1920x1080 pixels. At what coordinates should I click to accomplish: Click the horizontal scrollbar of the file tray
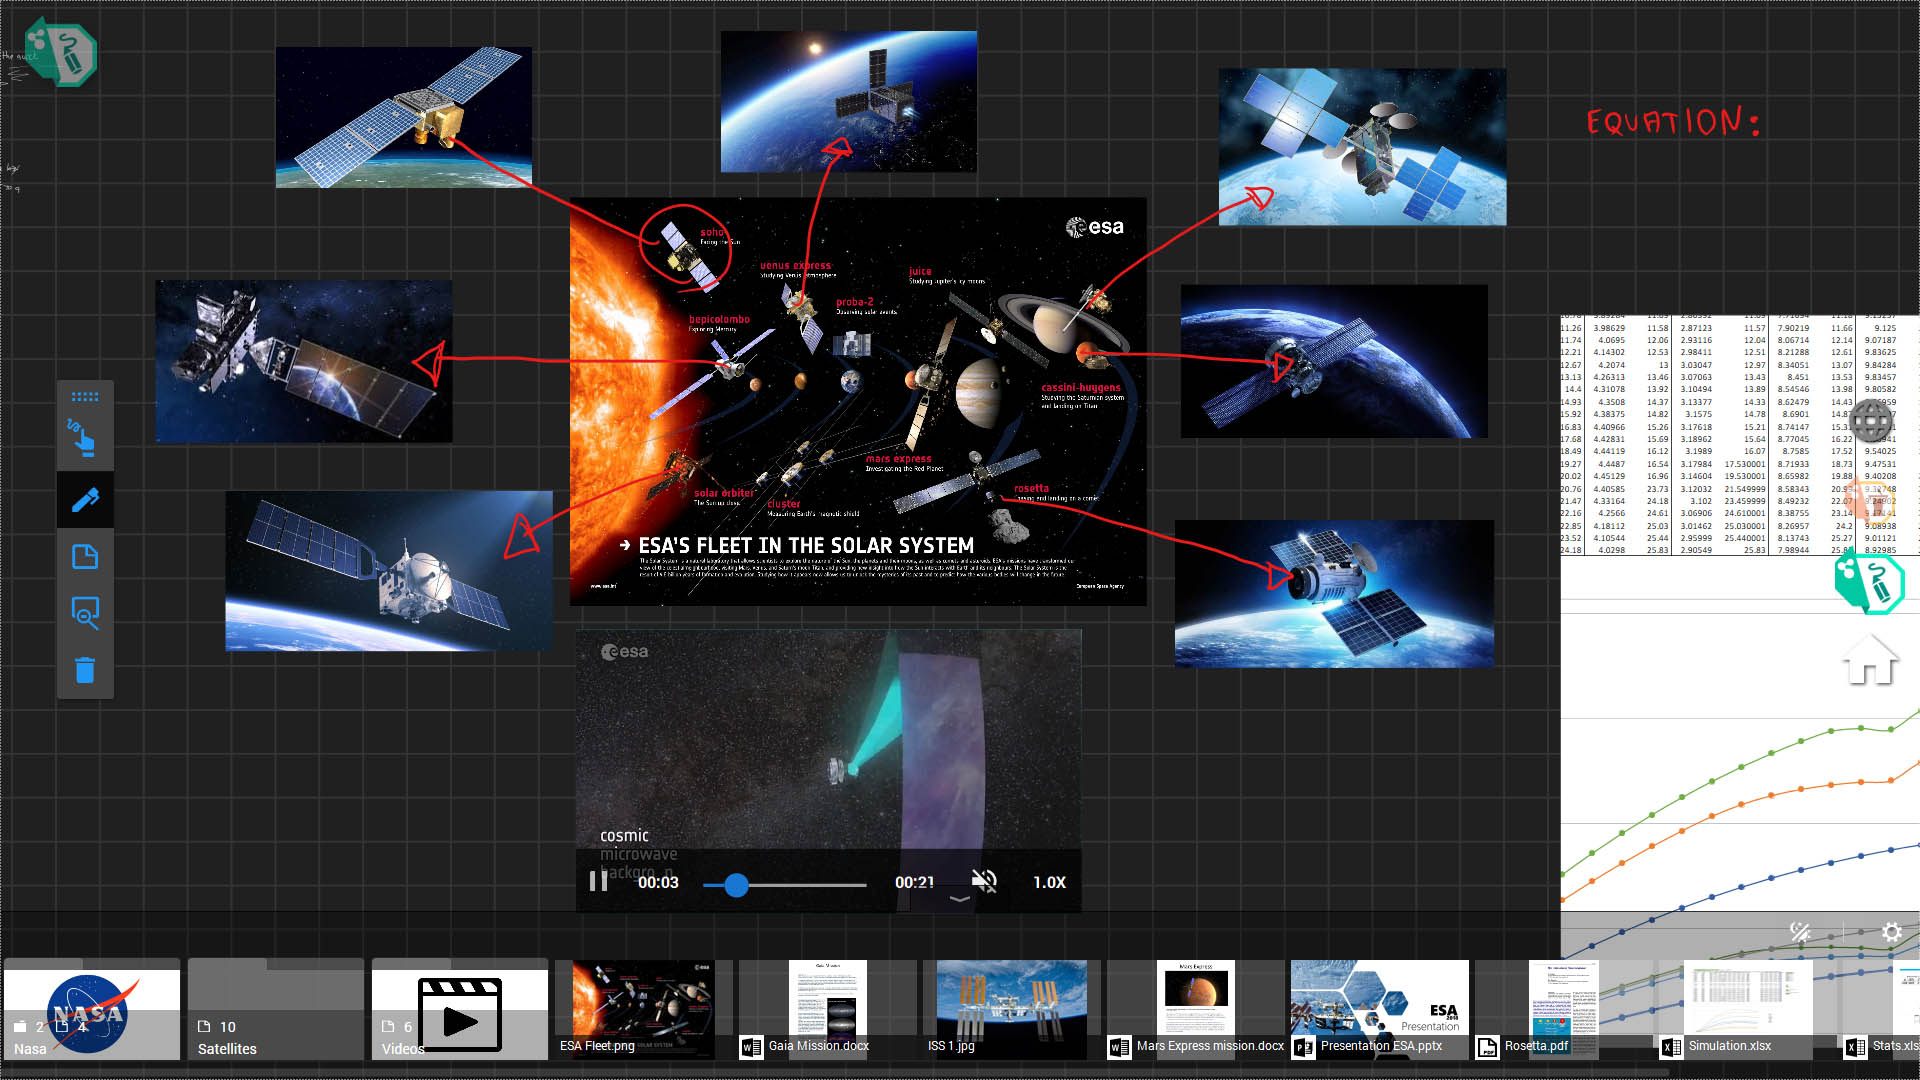[x=835, y=1073]
